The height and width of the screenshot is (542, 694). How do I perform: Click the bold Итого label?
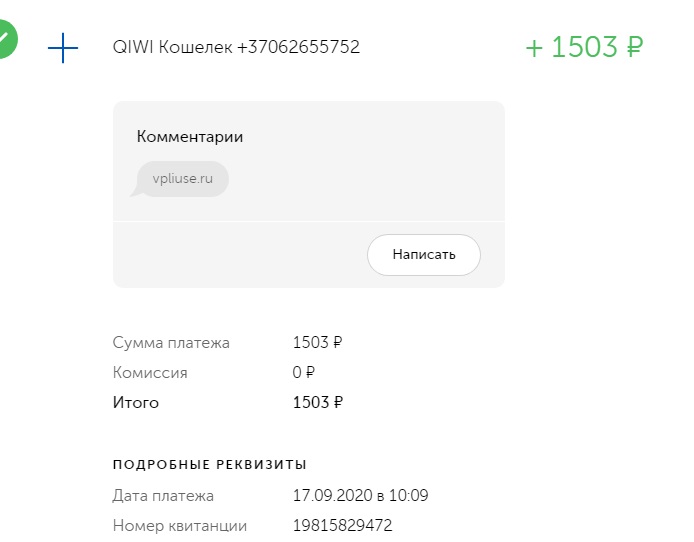[135, 403]
